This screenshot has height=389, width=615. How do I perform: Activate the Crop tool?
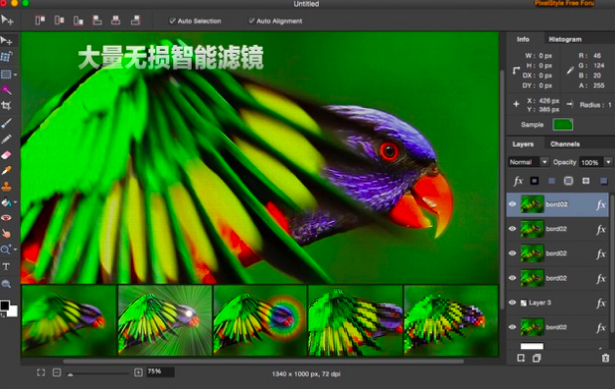6,105
